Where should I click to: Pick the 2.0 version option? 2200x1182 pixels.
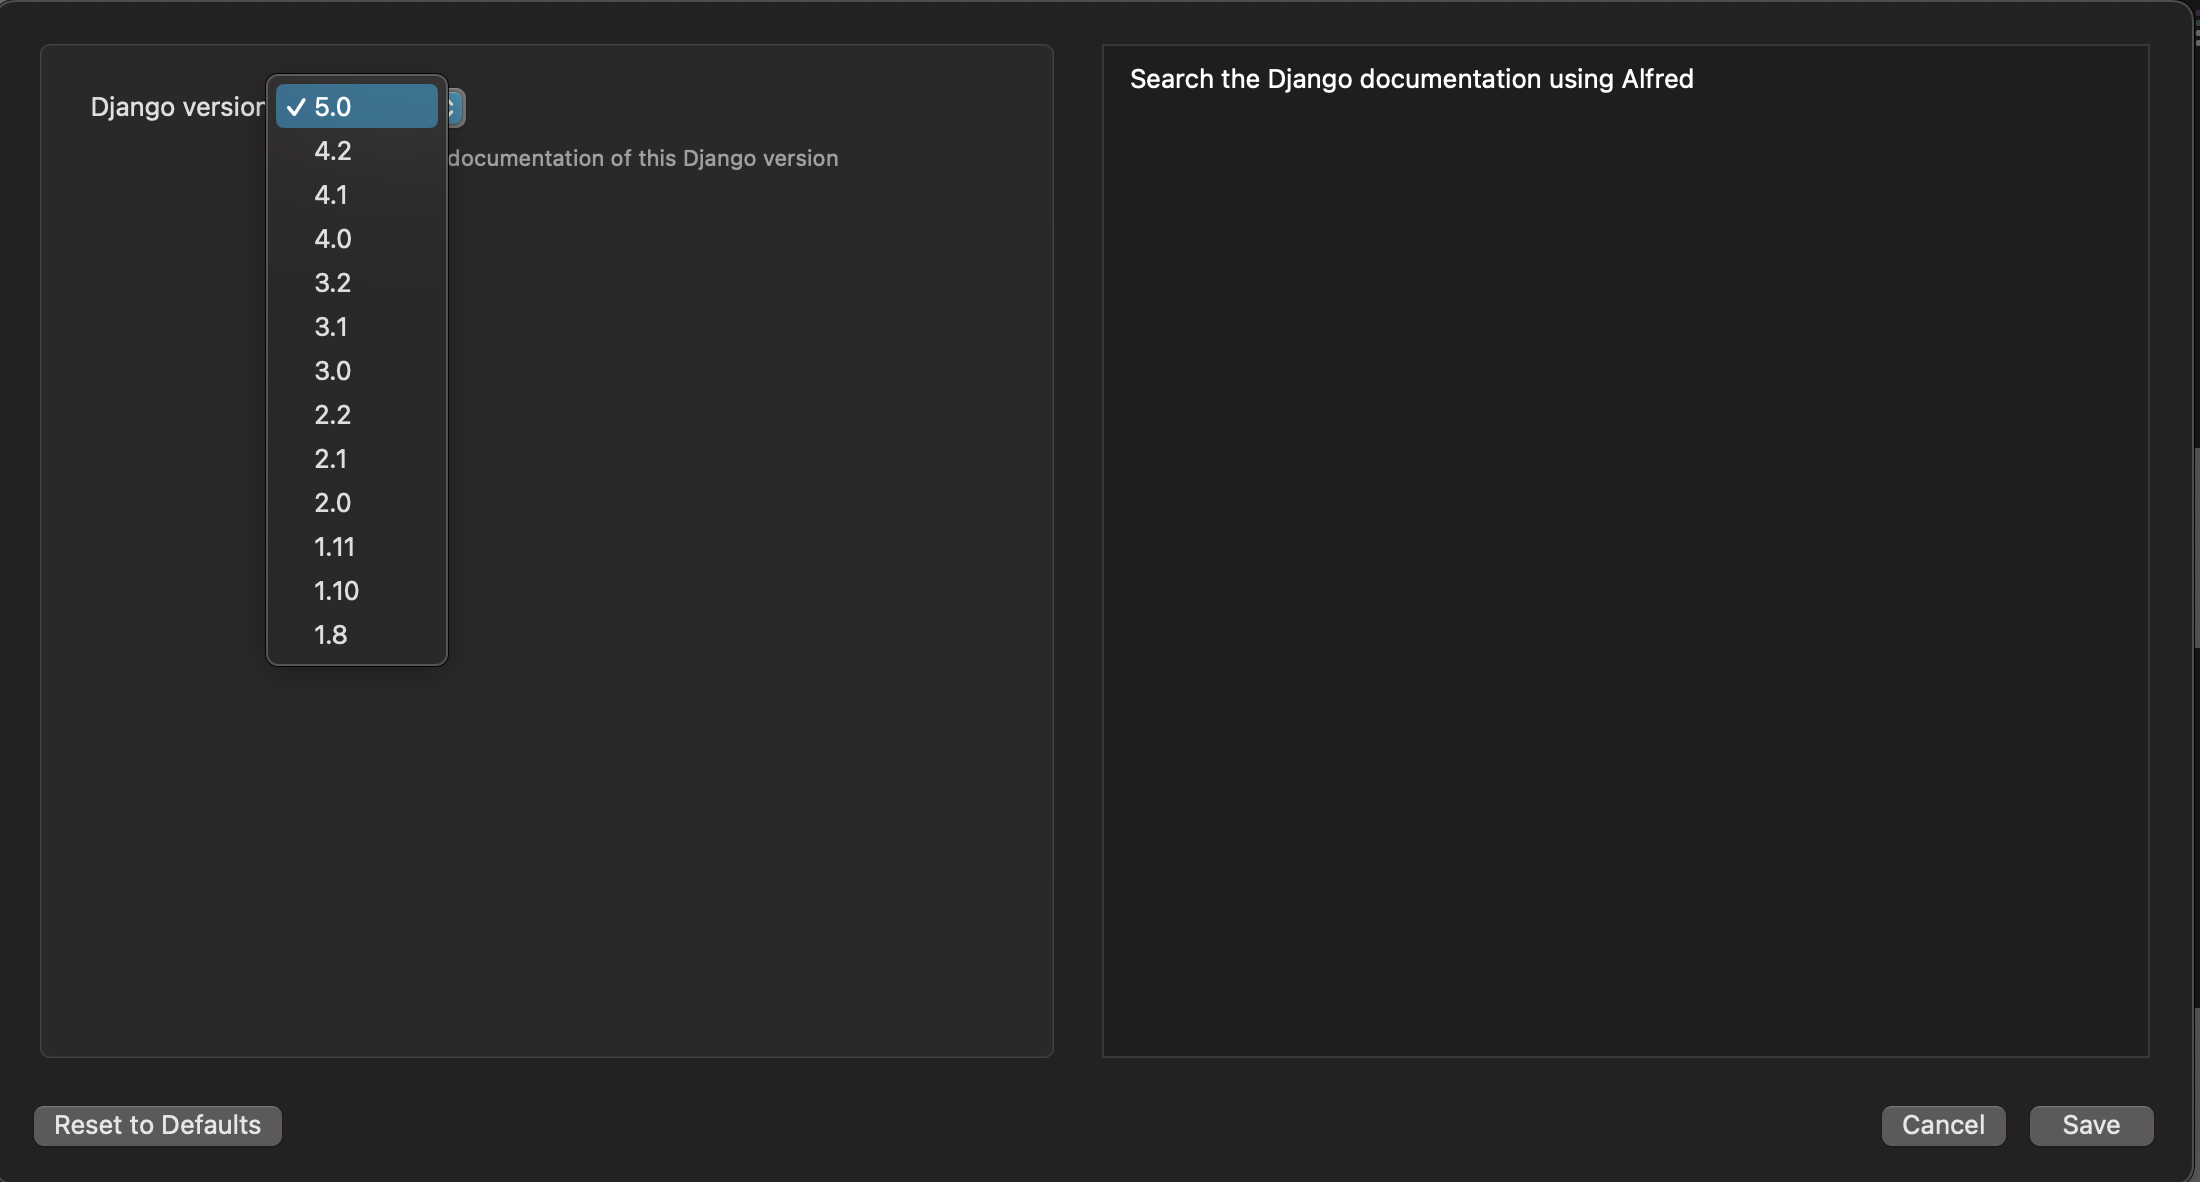click(356, 503)
